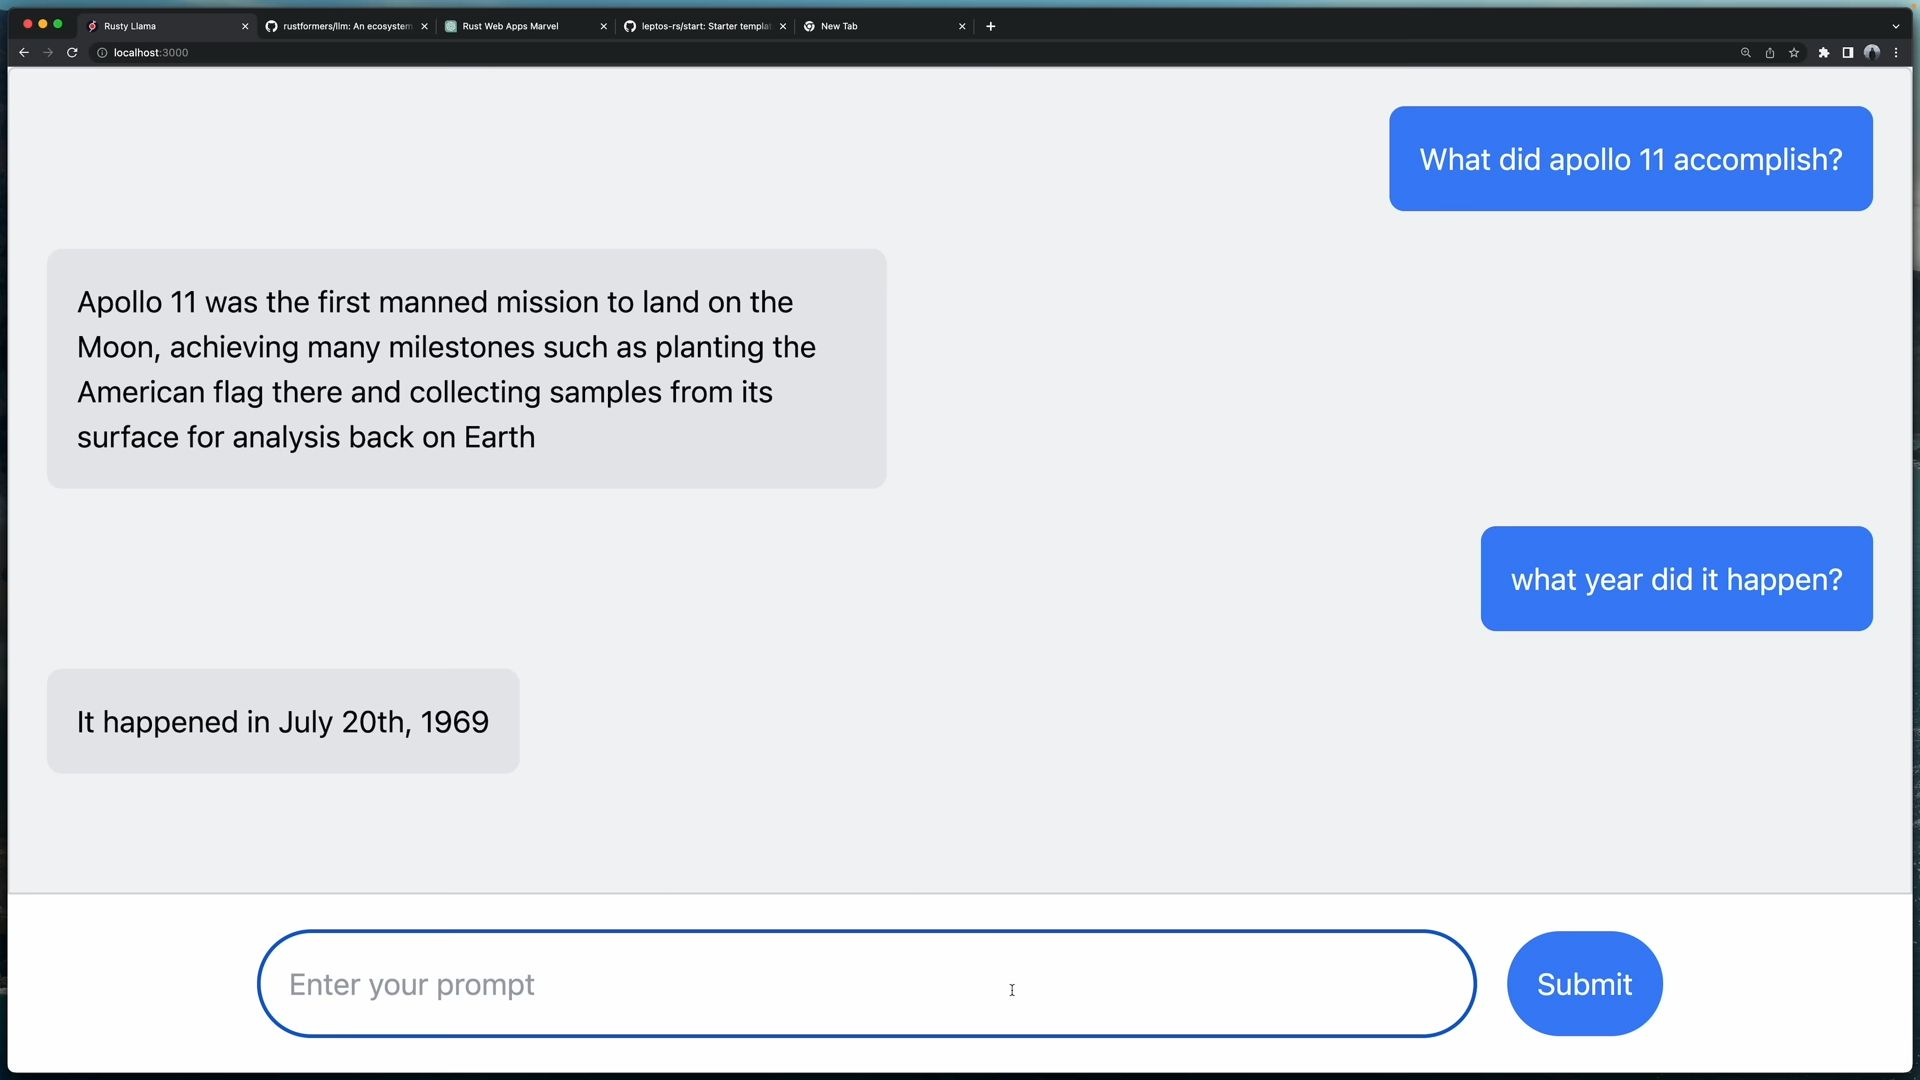Close the New Tab tab
The width and height of the screenshot is (1920, 1080).
(x=962, y=27)
